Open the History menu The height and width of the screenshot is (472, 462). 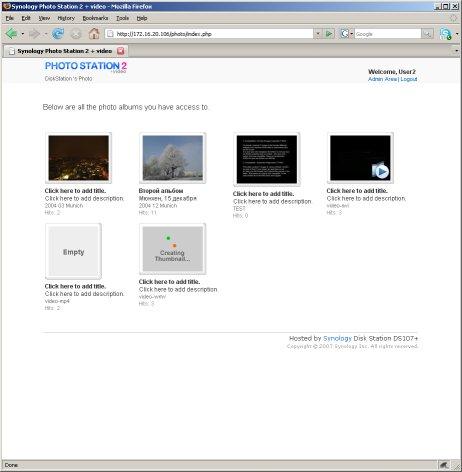[x=66, y=18]
